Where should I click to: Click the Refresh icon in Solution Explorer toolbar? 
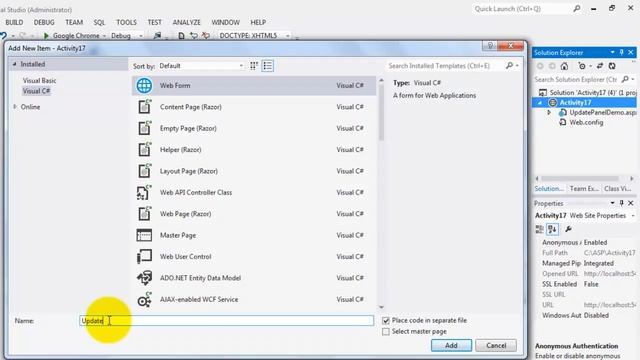tap(612, 66)
